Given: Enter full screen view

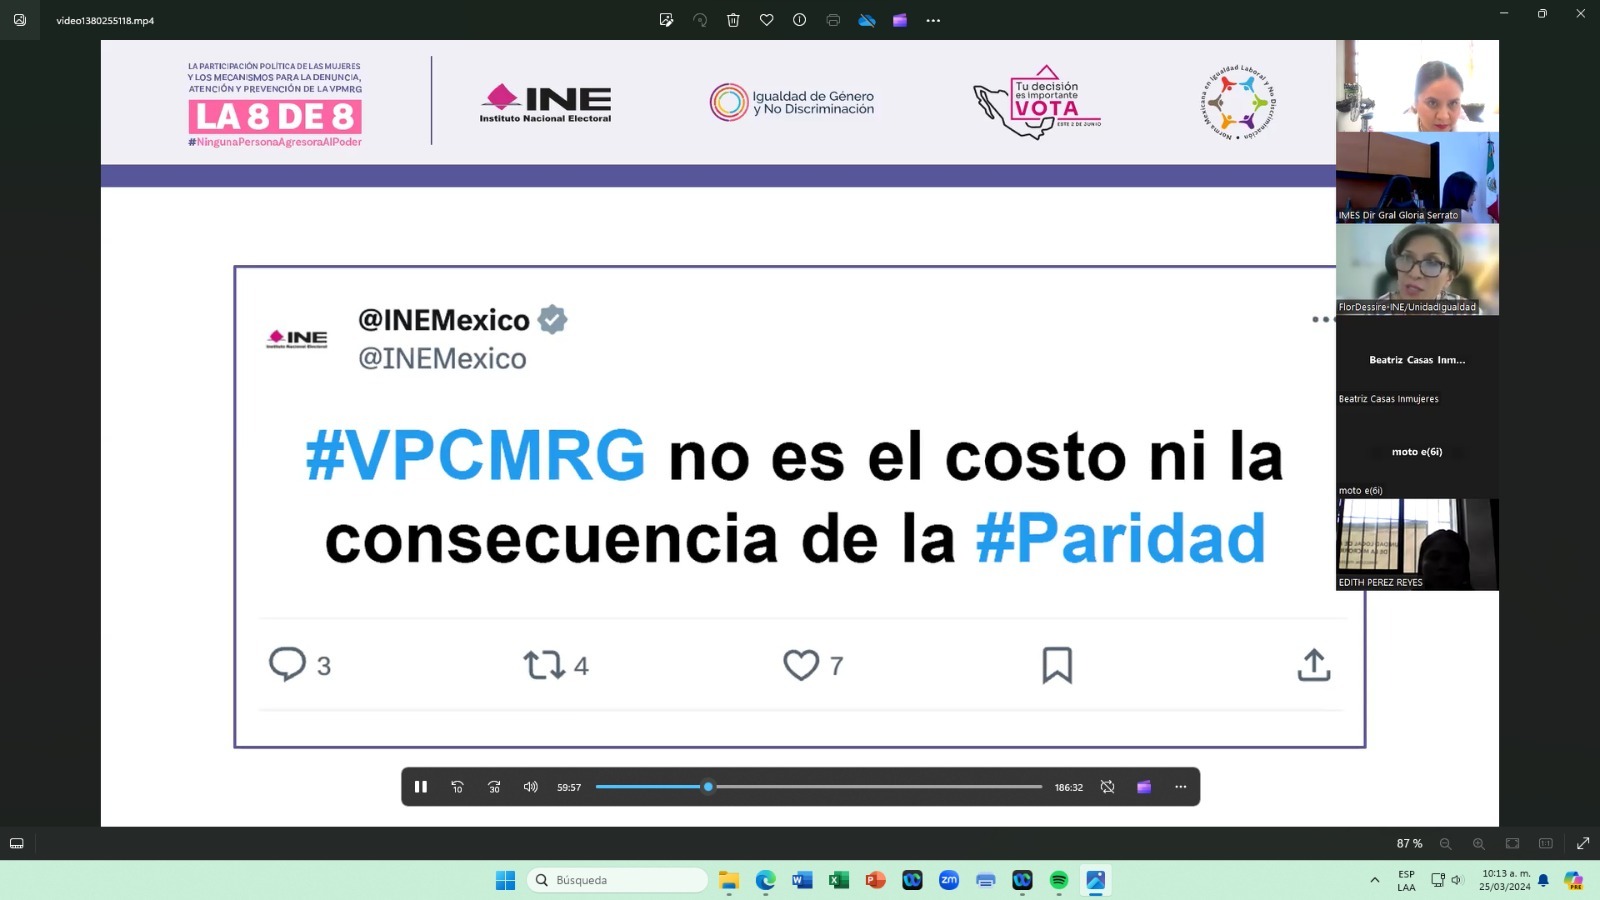Looking at the screenshot, I should [1583, 844].
